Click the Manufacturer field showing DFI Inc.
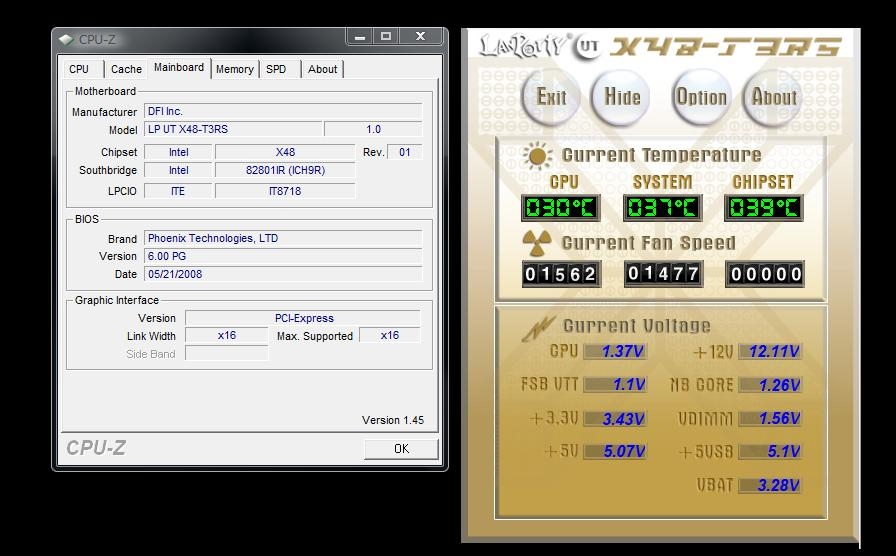Viewport: 896px width, 556px height. click(283, 111)
